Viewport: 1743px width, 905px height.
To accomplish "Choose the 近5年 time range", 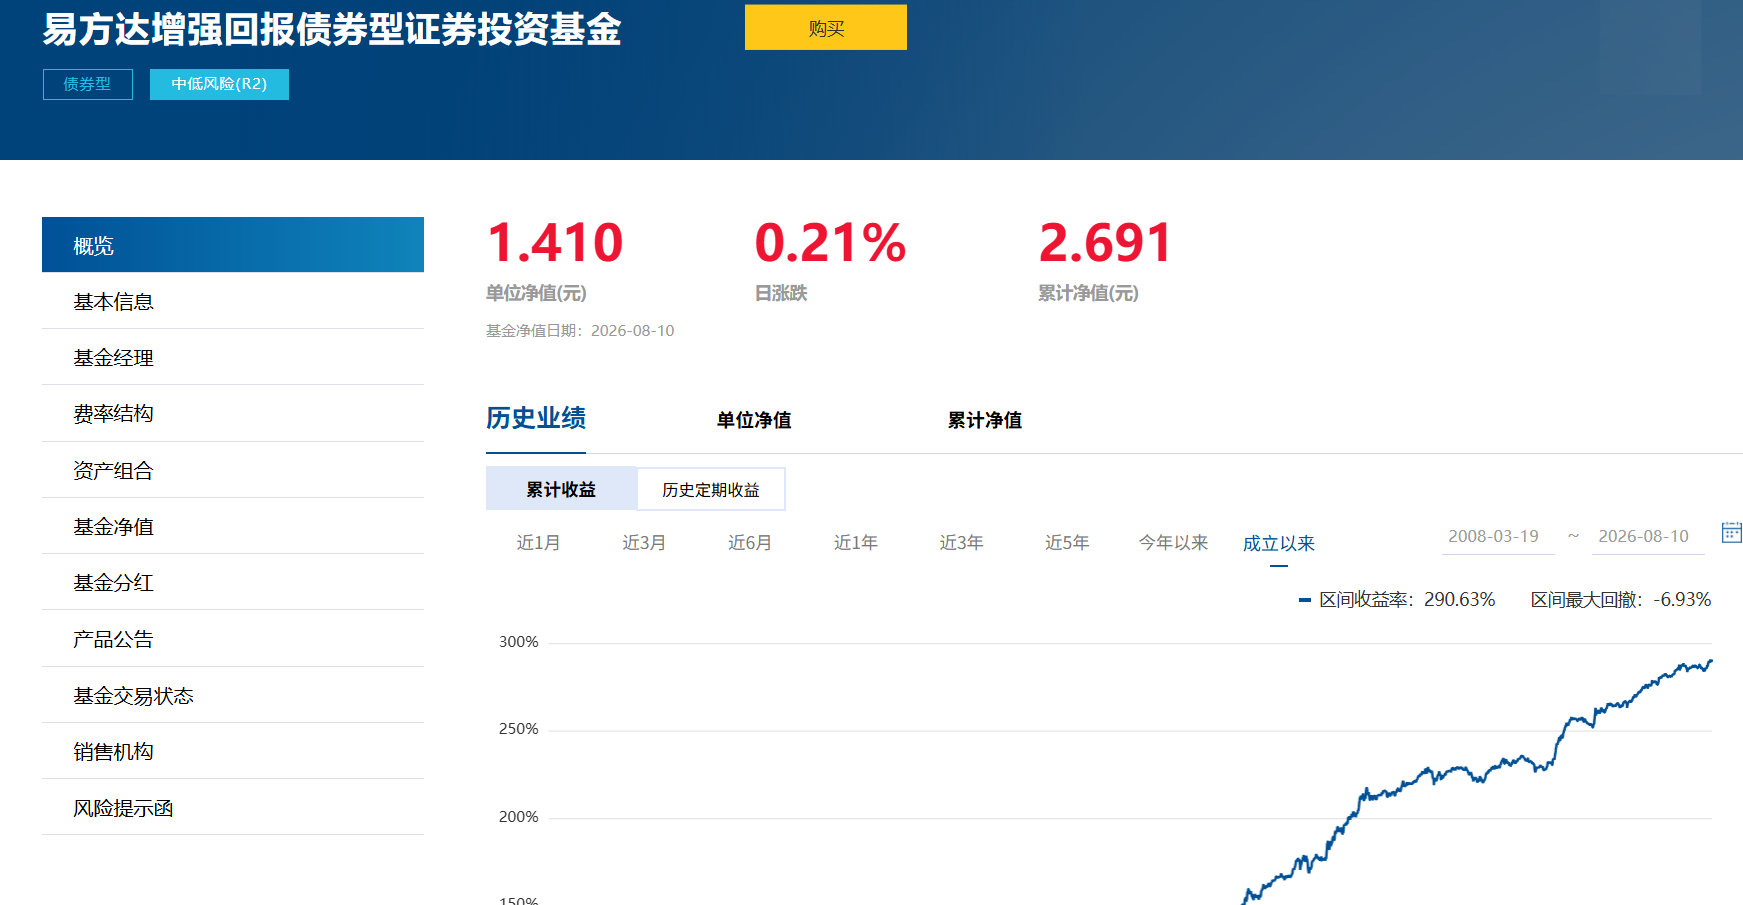I will coord(1067,543).
